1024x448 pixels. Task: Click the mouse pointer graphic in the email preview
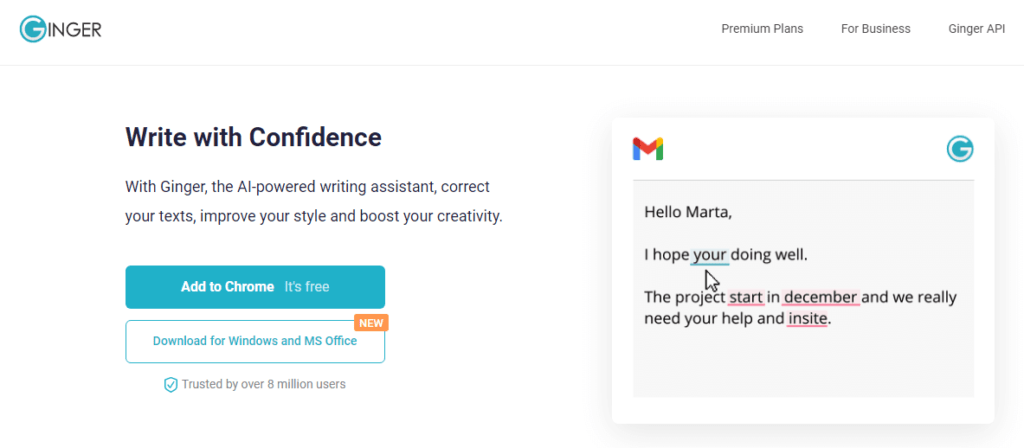[x=712, y=280]
